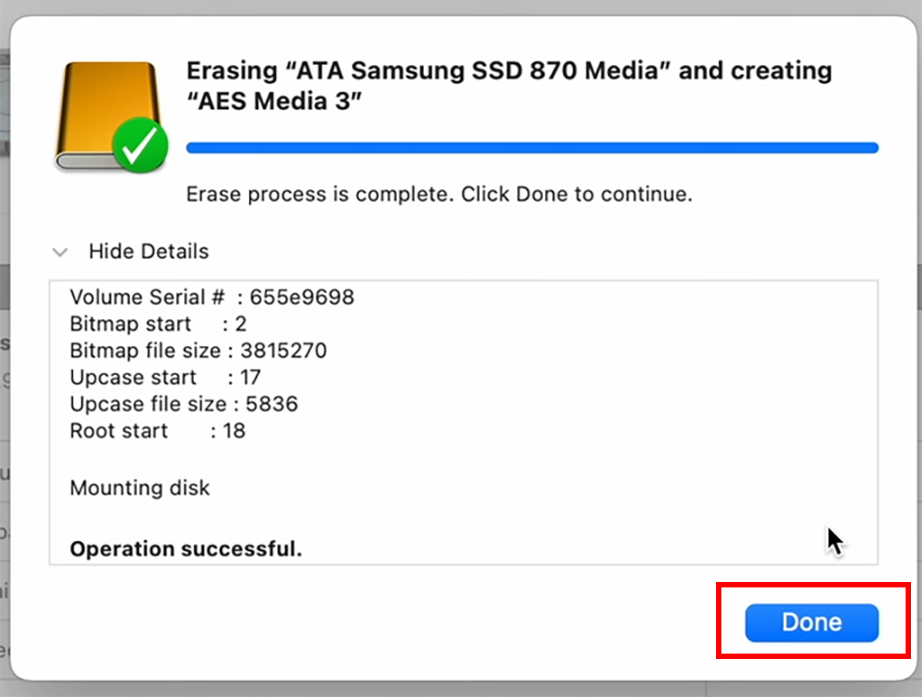Click the title text mentioning Samsung SSD 870

[509, 71]
